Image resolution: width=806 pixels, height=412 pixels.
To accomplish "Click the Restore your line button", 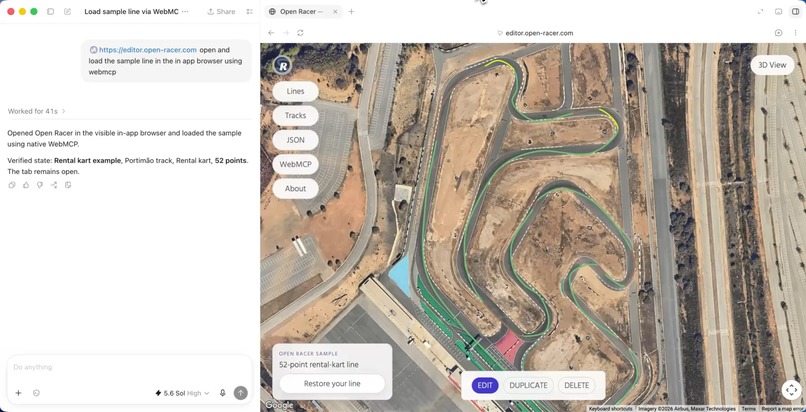I will 332,384.
